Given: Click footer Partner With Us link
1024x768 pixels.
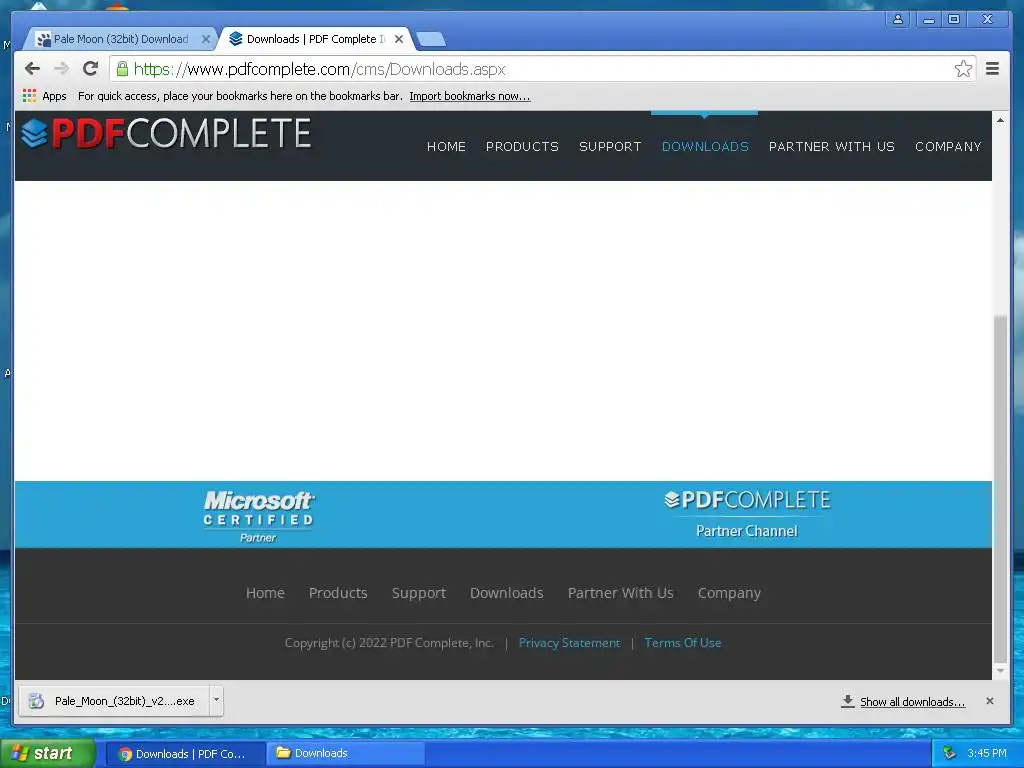Looking at the screenshot, I should click(620, 593).
